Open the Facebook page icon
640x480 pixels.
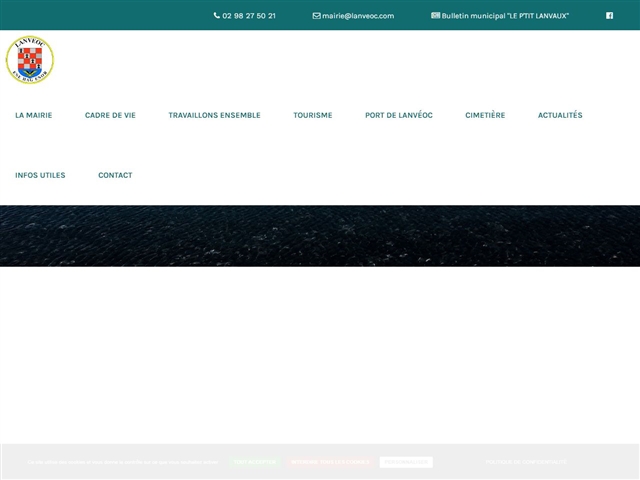(609, 16)
